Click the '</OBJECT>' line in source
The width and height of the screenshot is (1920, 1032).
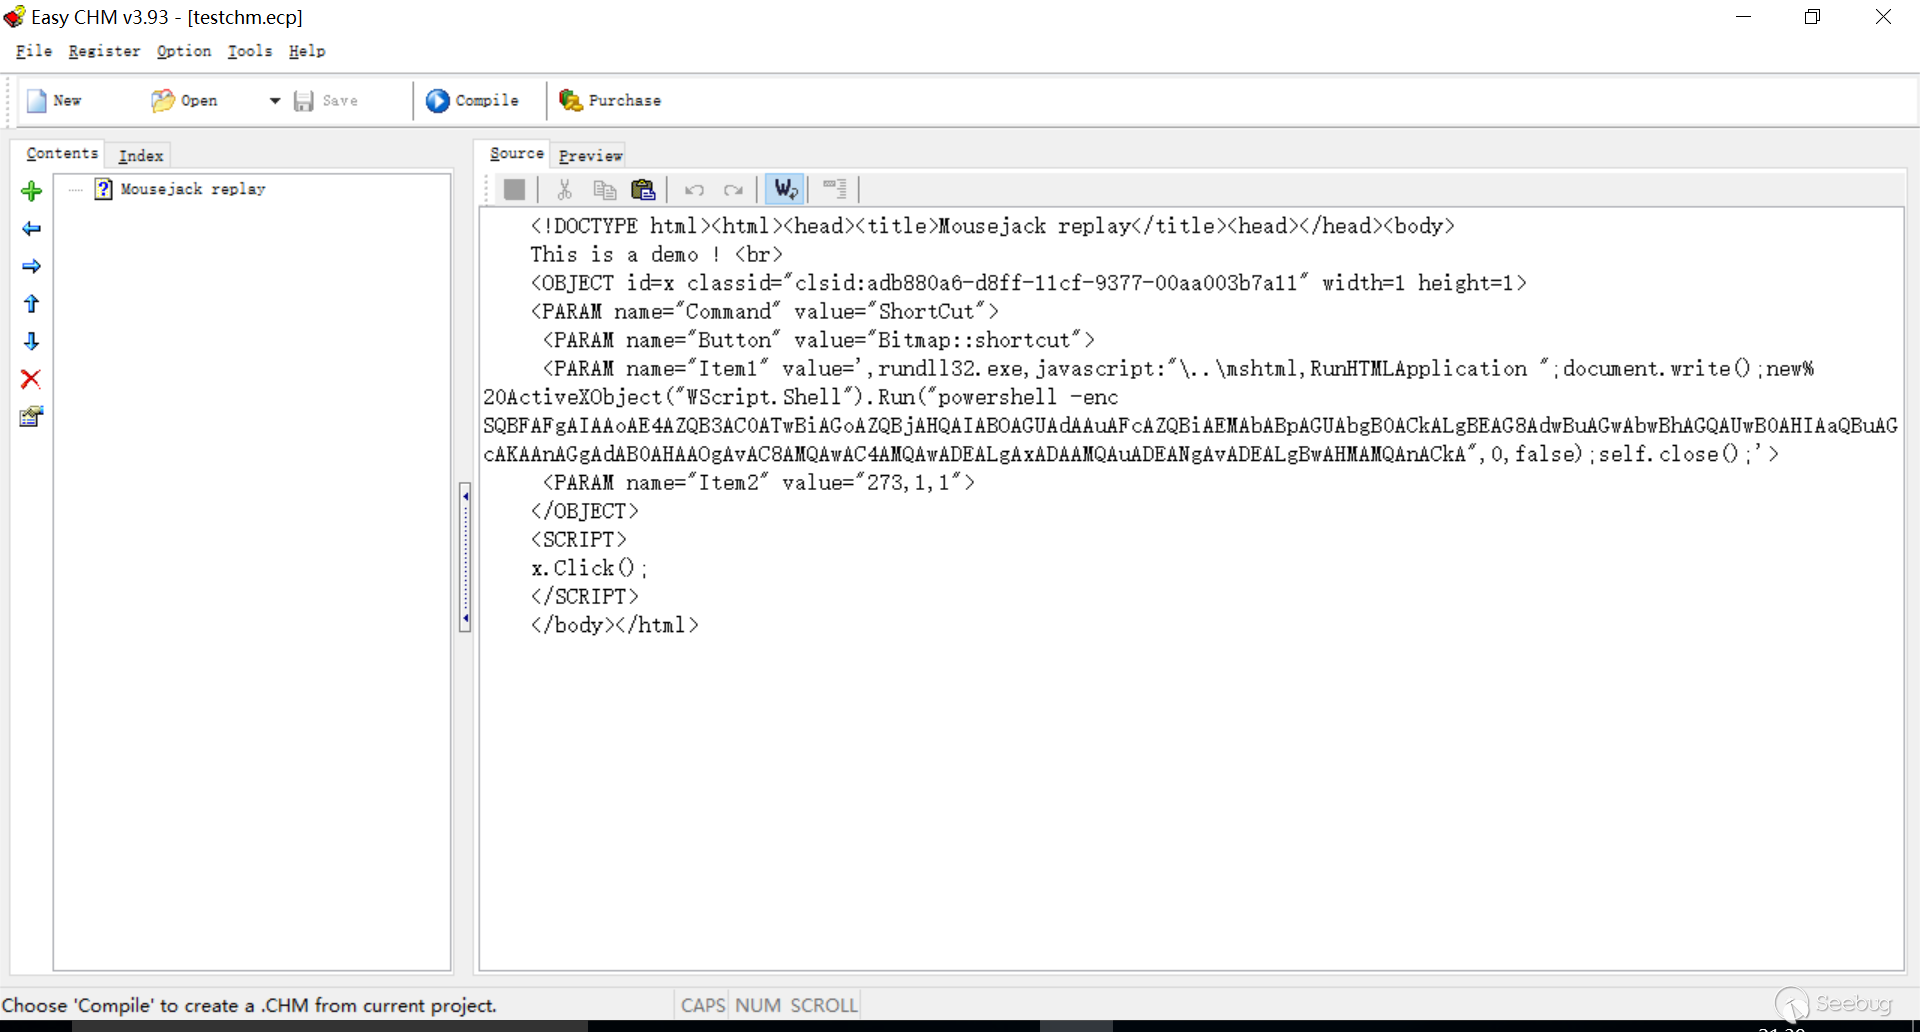point(584,511)
